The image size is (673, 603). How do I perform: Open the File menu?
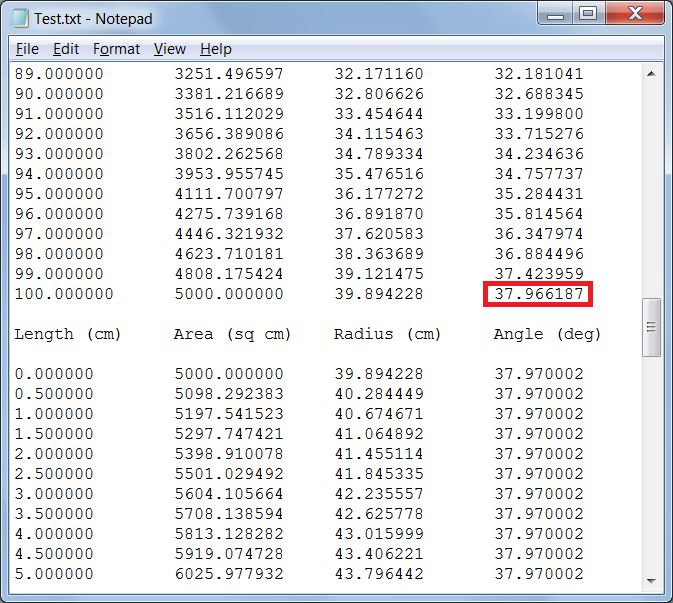tap(27, 49)
